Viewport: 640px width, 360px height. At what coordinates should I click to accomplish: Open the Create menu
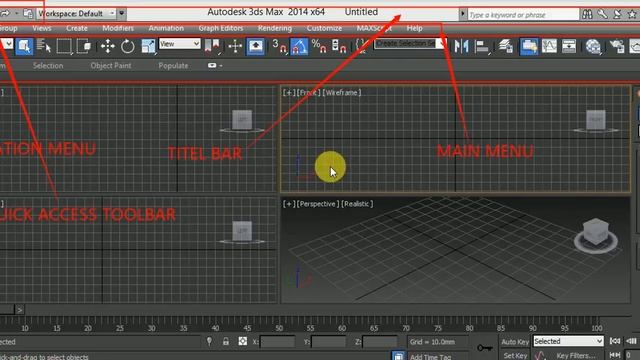pos(77,28)
